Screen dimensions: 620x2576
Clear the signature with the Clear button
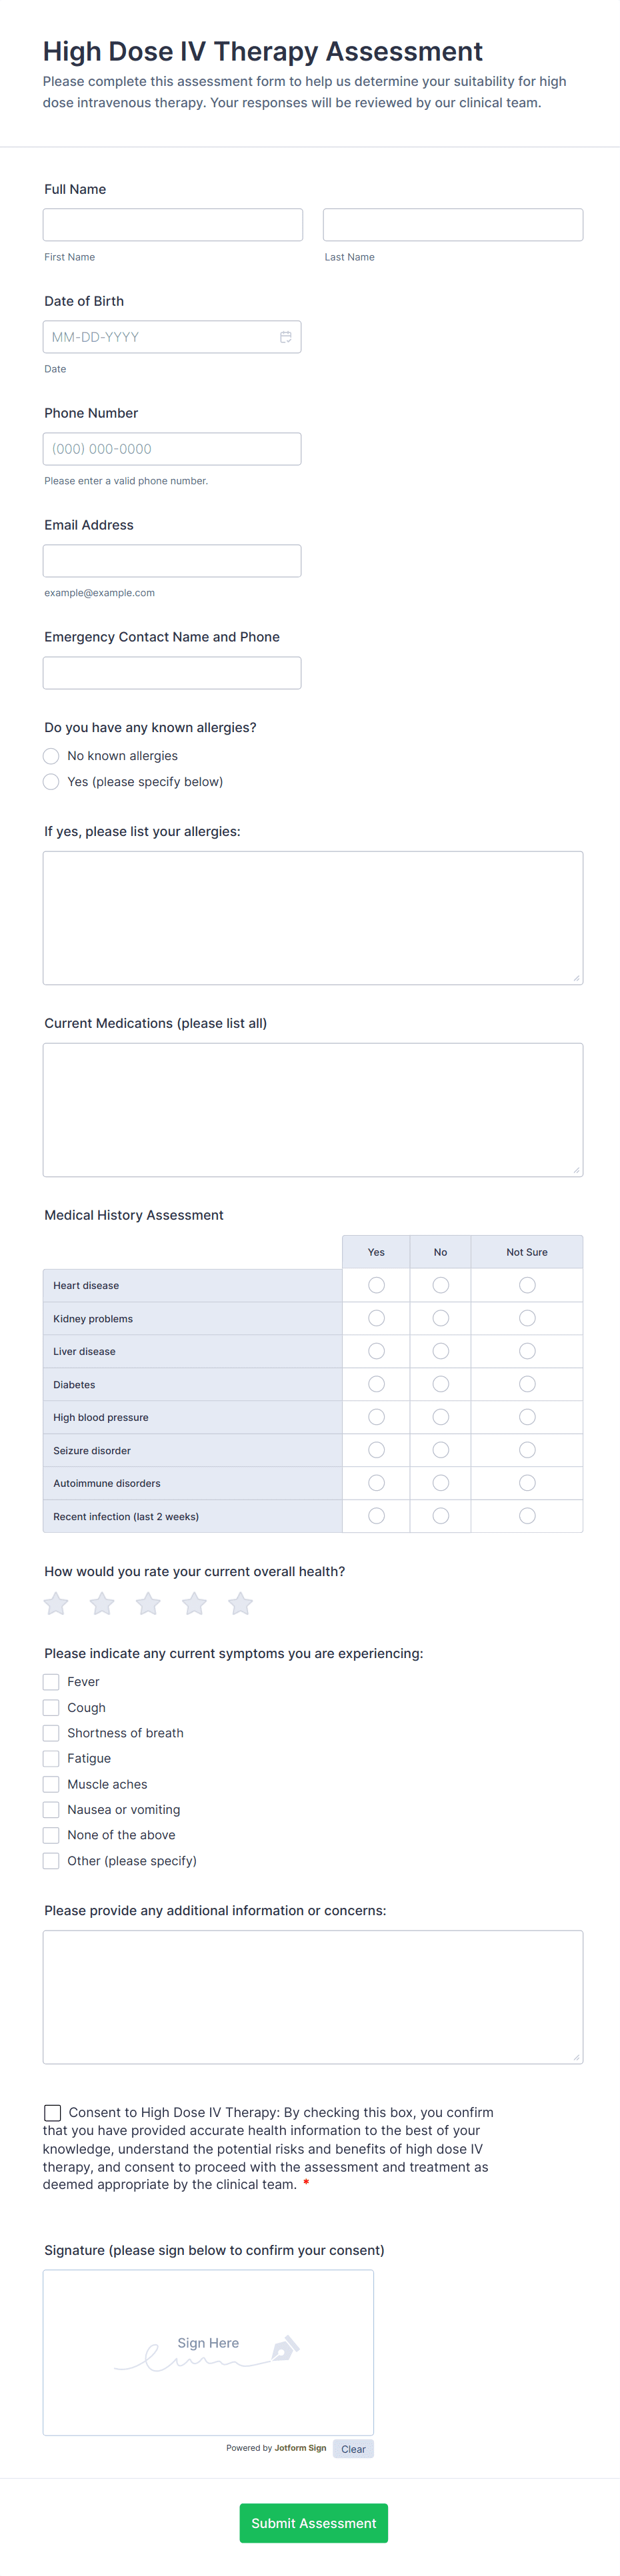point(353,2449)
